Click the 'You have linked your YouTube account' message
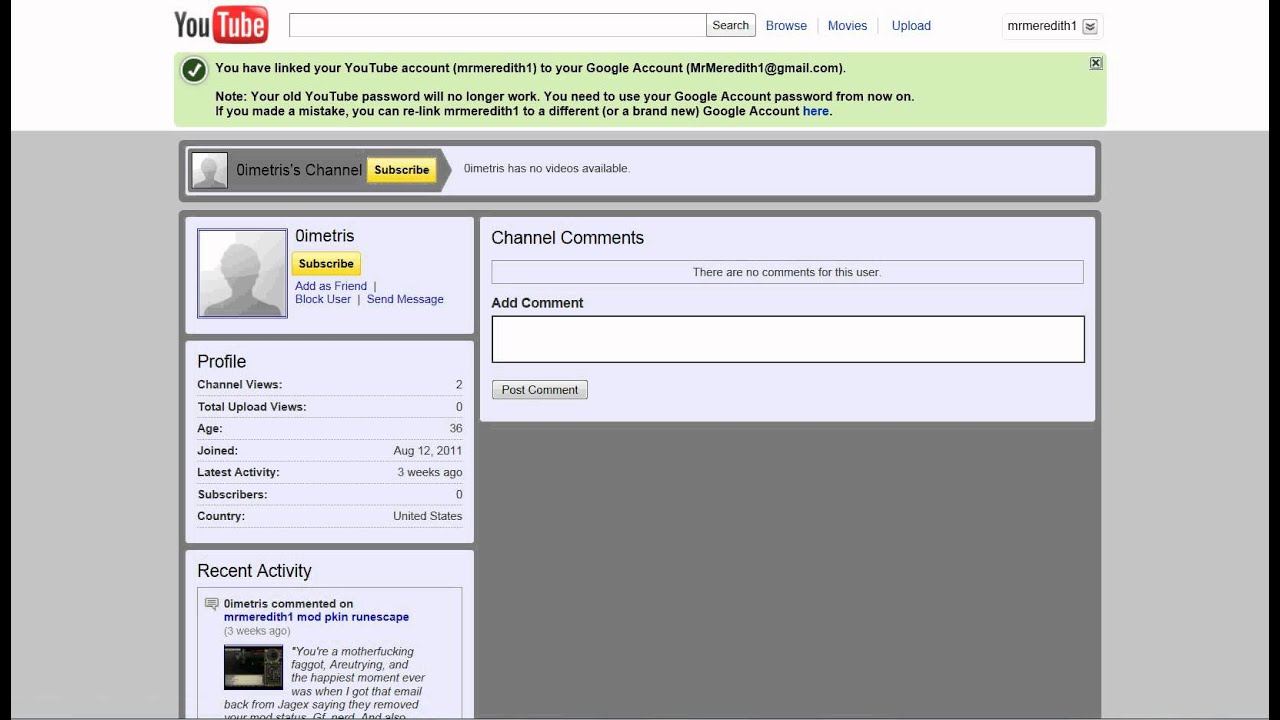 pos(530,68)
